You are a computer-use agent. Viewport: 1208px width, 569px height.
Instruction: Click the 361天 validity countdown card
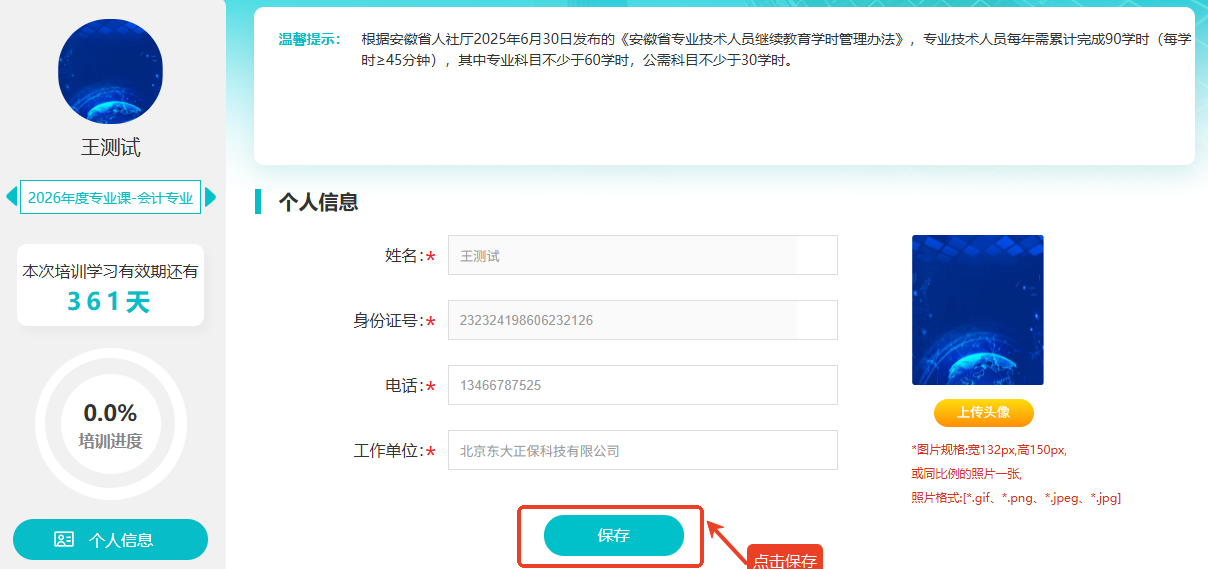click(110, 285)
